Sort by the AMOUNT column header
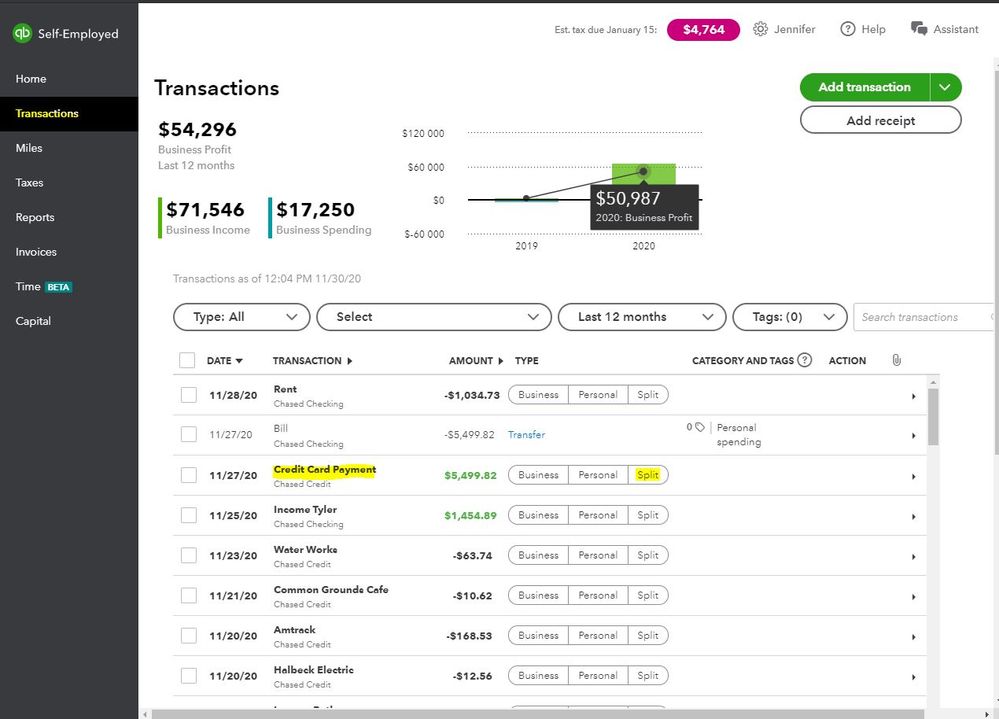The image size is (999, 719). pyautogui.click(x=476, y=360)
